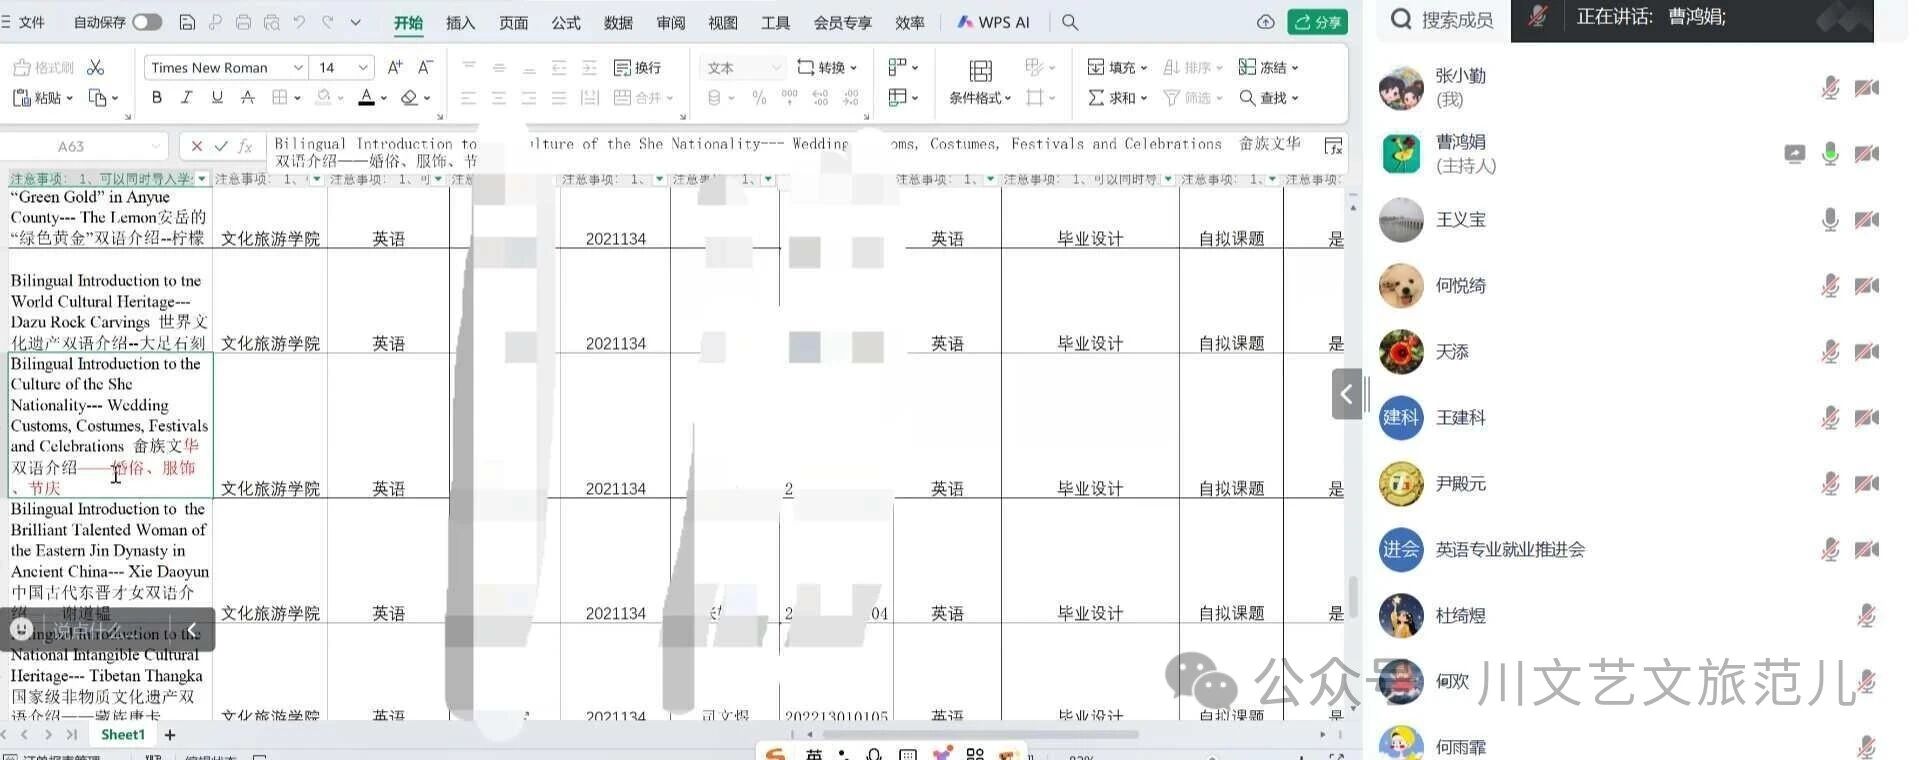The height and width of the screenshot is (760, 1919).
Task: Expand quick access toolbar more chevron
Action: pos(355,22)
